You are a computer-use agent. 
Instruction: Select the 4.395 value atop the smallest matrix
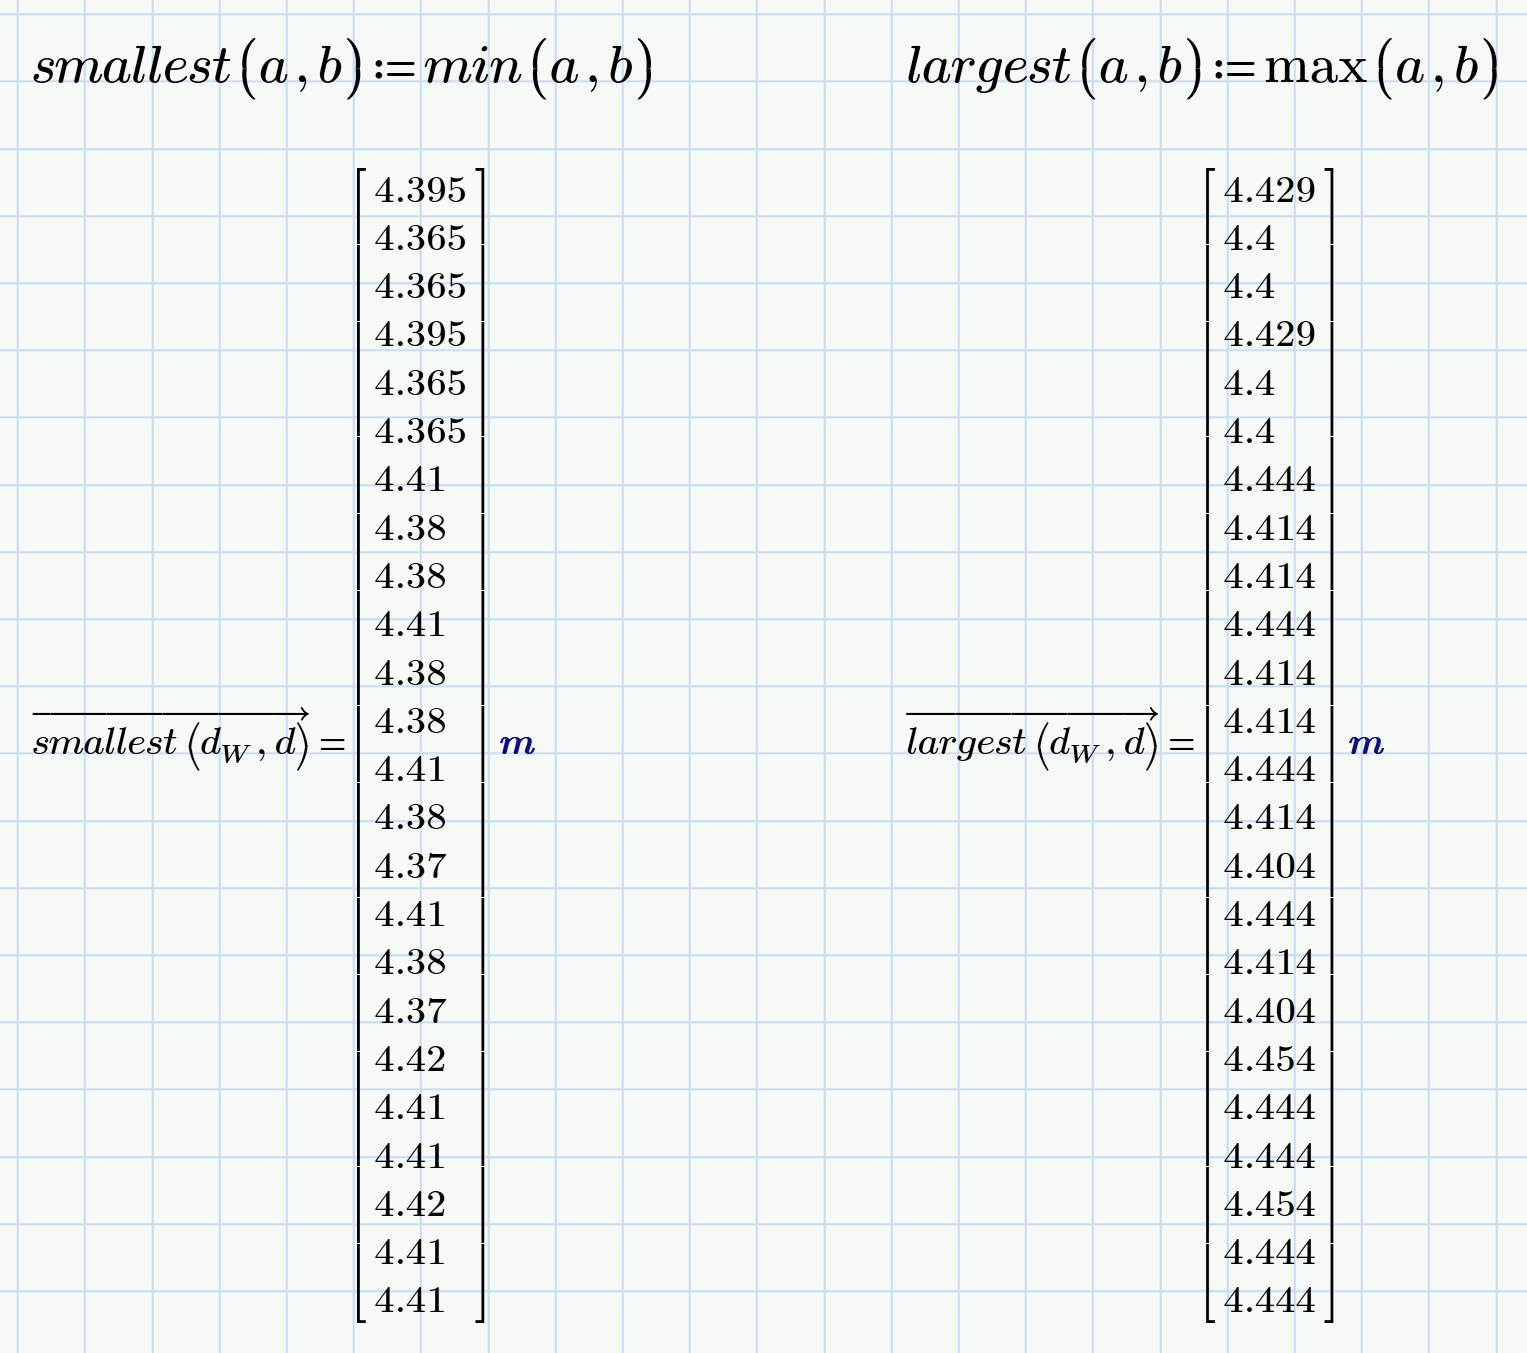coord(419,190)
